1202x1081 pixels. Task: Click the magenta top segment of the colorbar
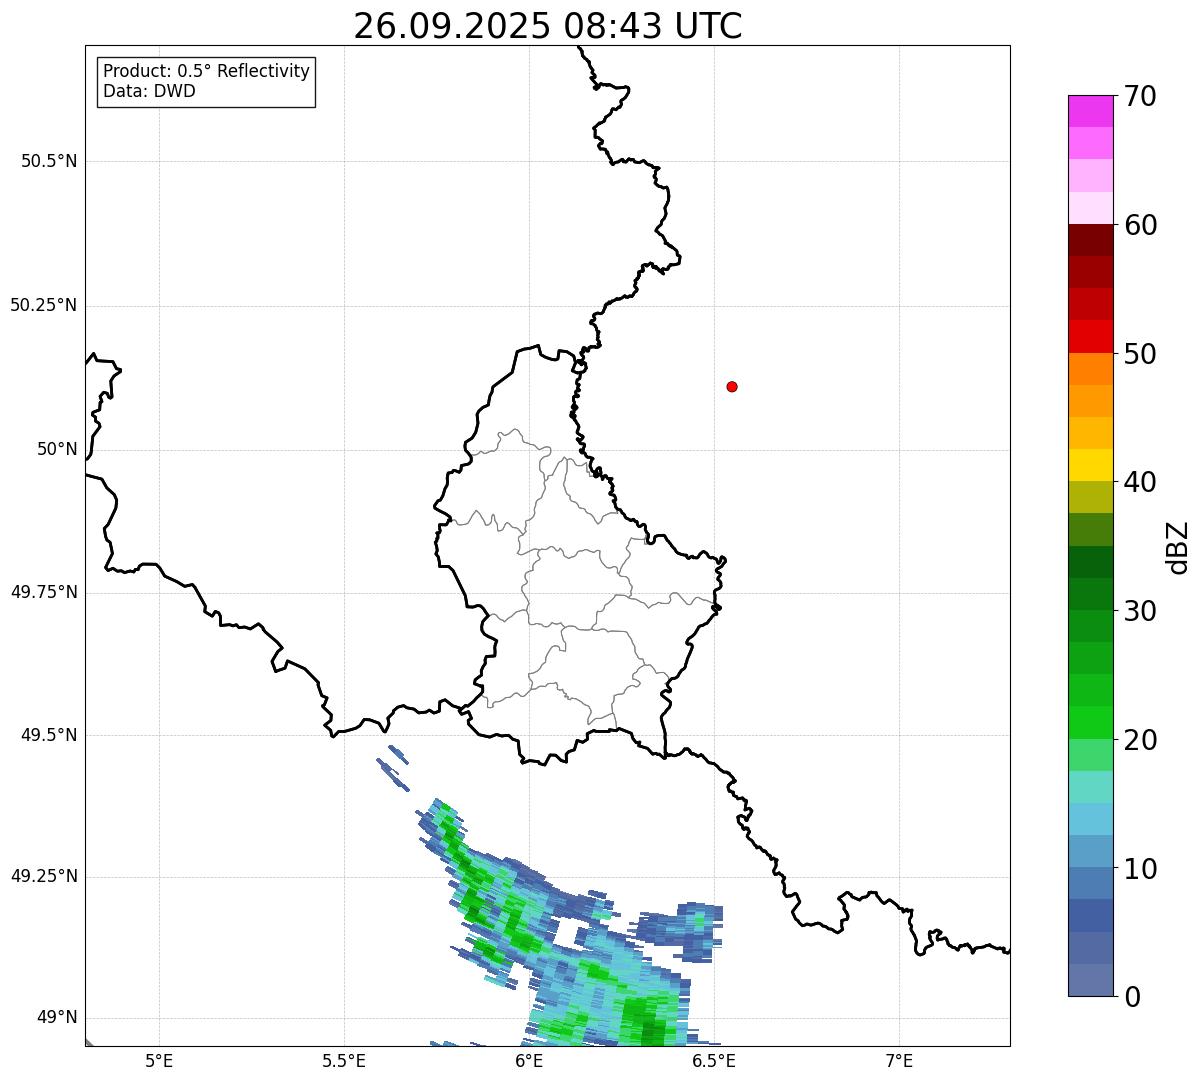[x=1090, y=111]
